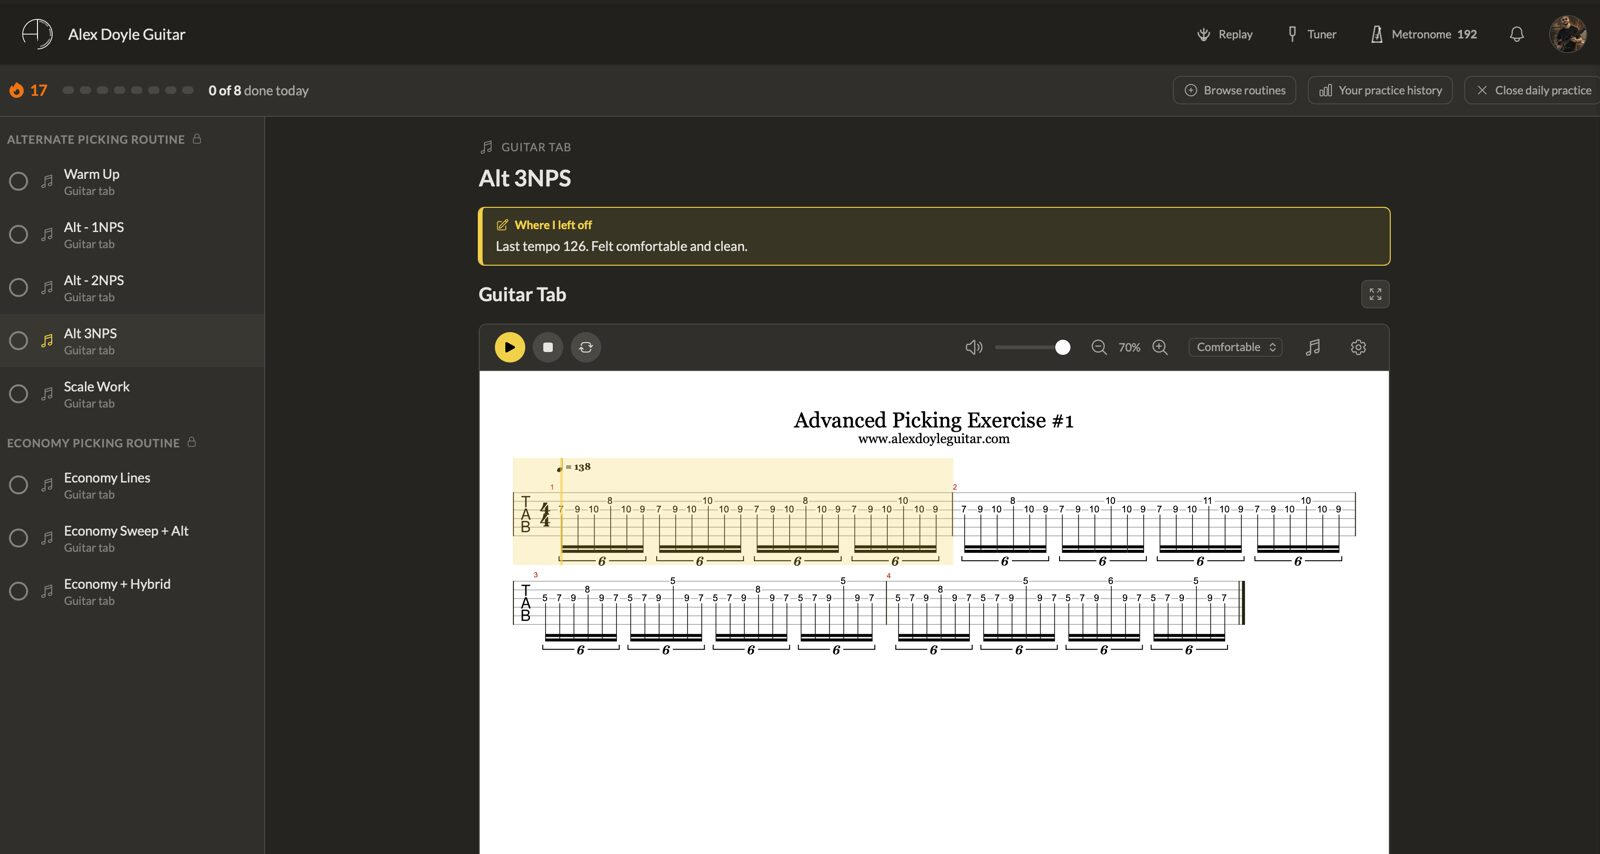Zoom out the tab view
This screenshot has height=854, width=1600.
[1099, 347]
